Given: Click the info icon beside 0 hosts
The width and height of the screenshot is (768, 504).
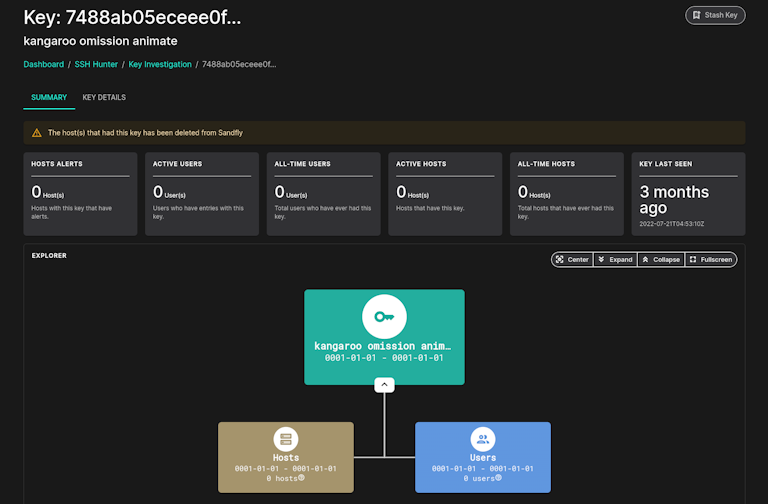Looking at the screenshot, I should point(301,478).
